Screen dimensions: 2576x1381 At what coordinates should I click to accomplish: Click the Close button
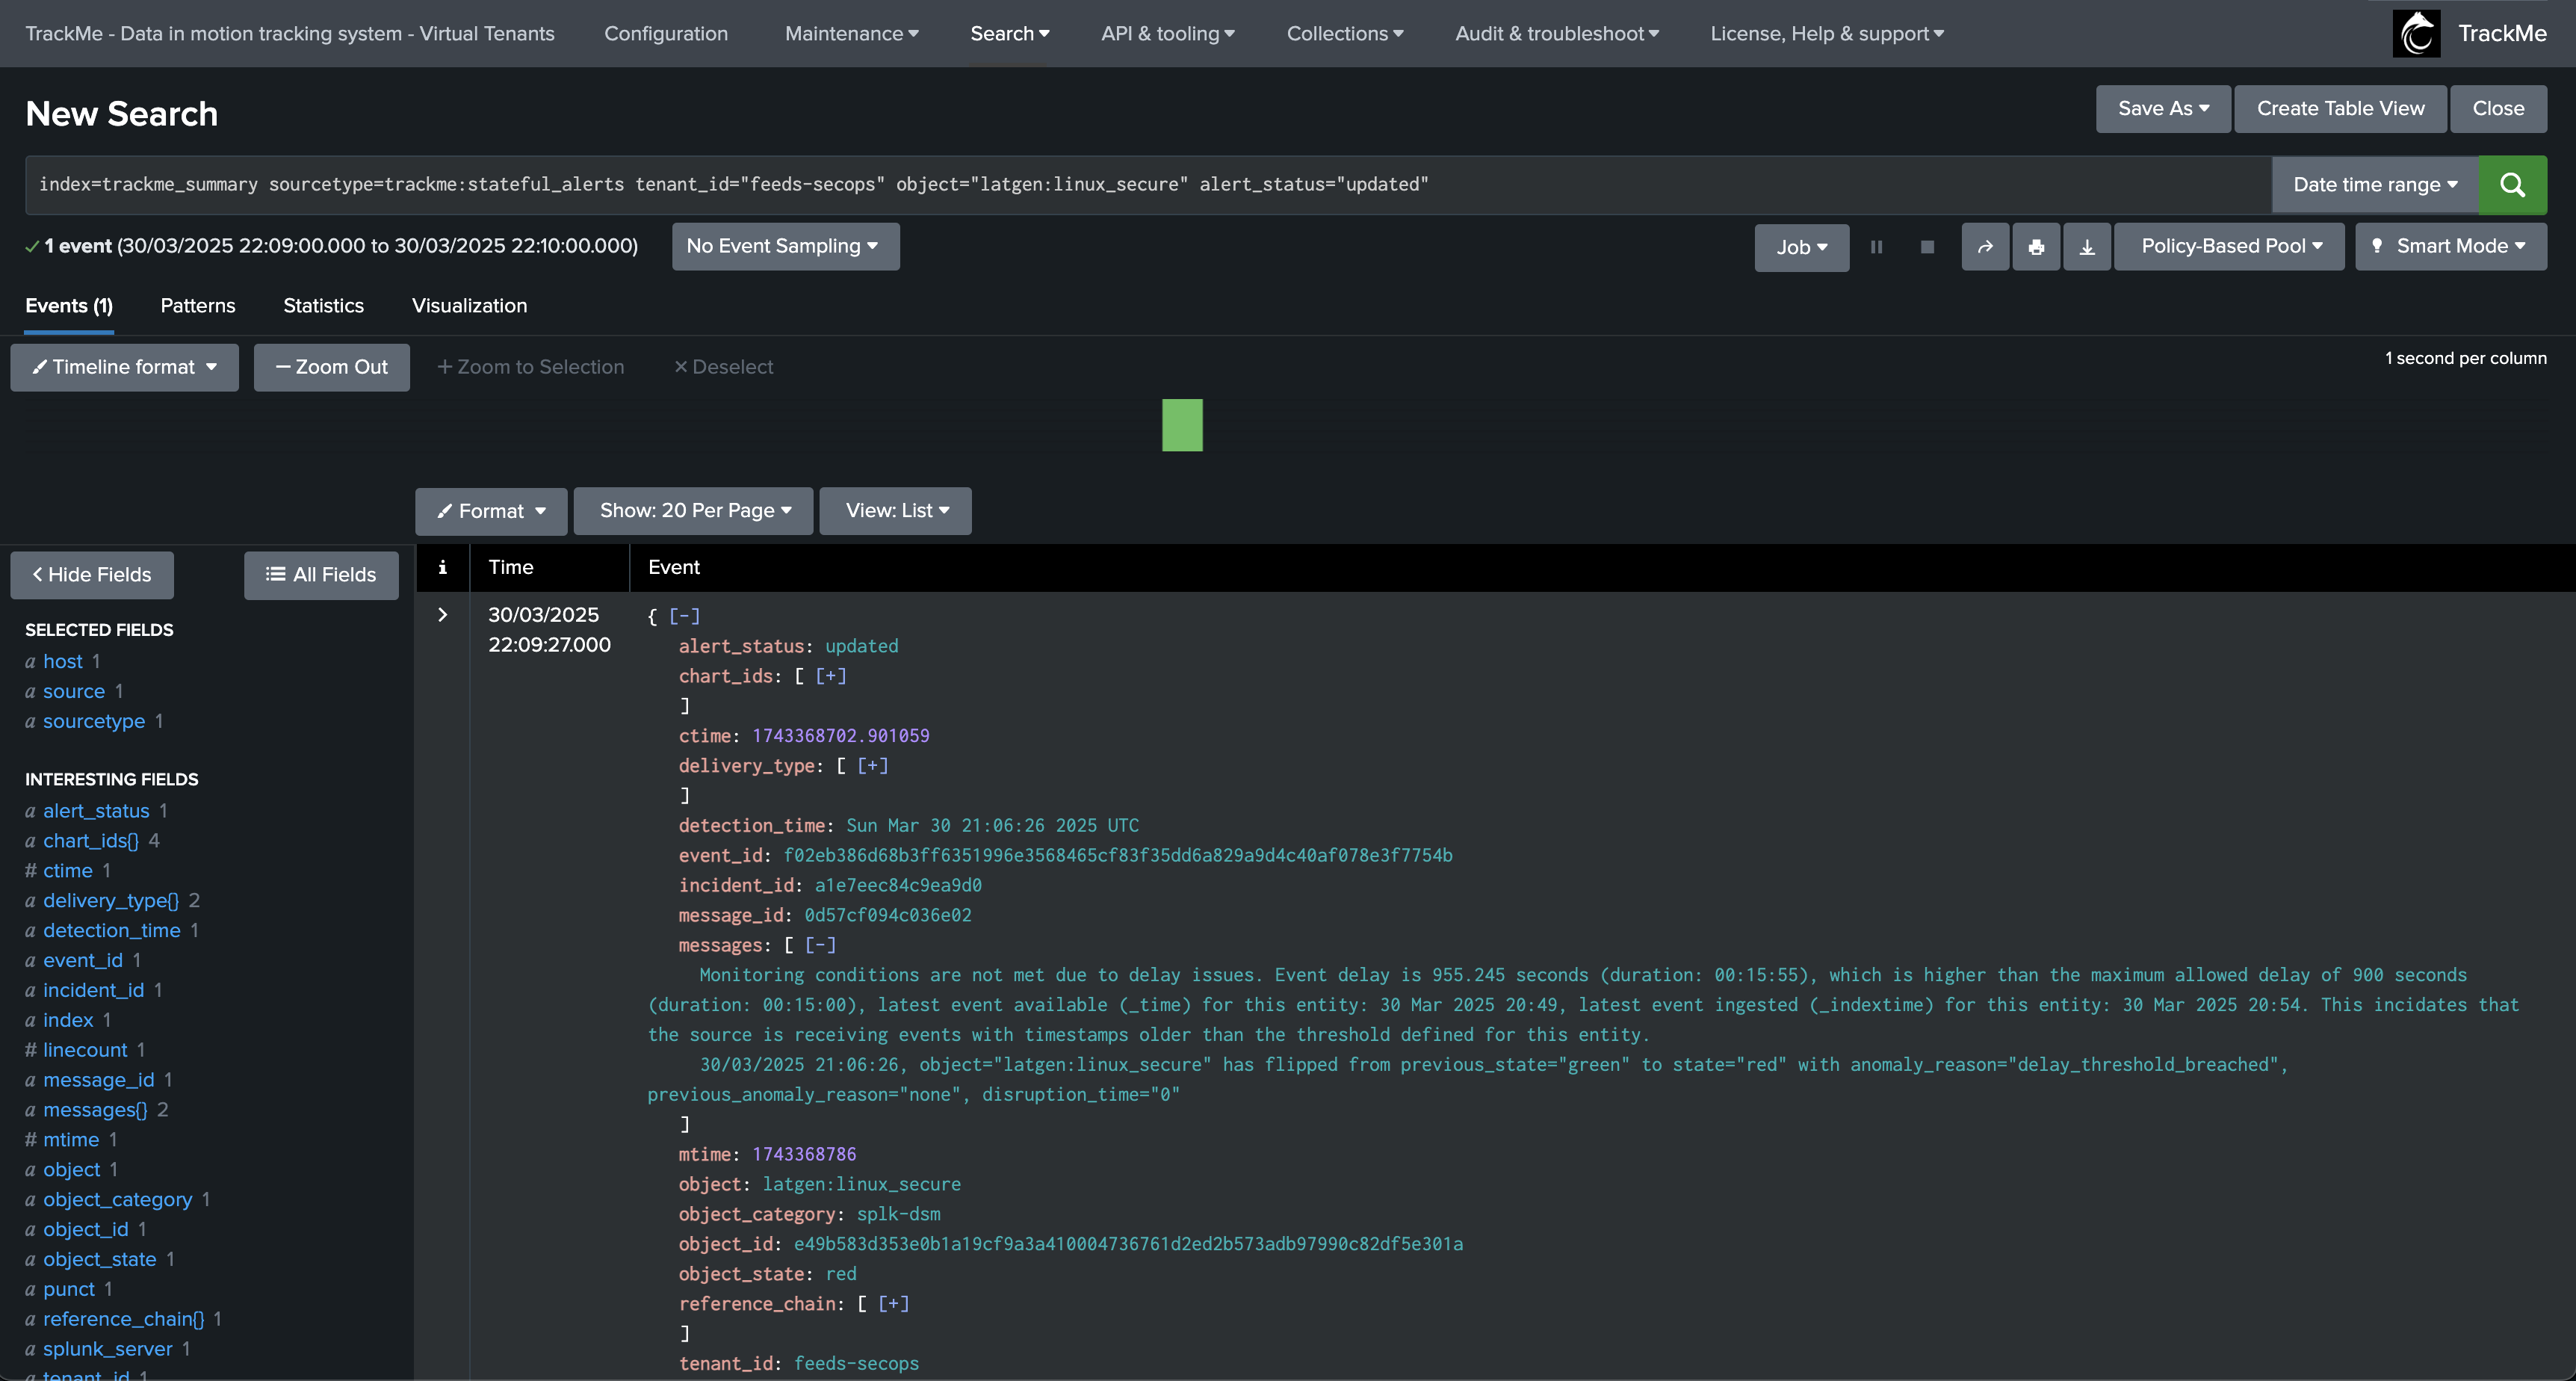(x=2498, y=109)
